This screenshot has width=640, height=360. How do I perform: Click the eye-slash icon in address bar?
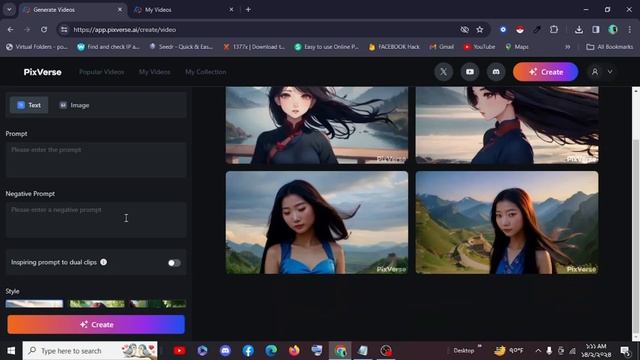point(464,29)
